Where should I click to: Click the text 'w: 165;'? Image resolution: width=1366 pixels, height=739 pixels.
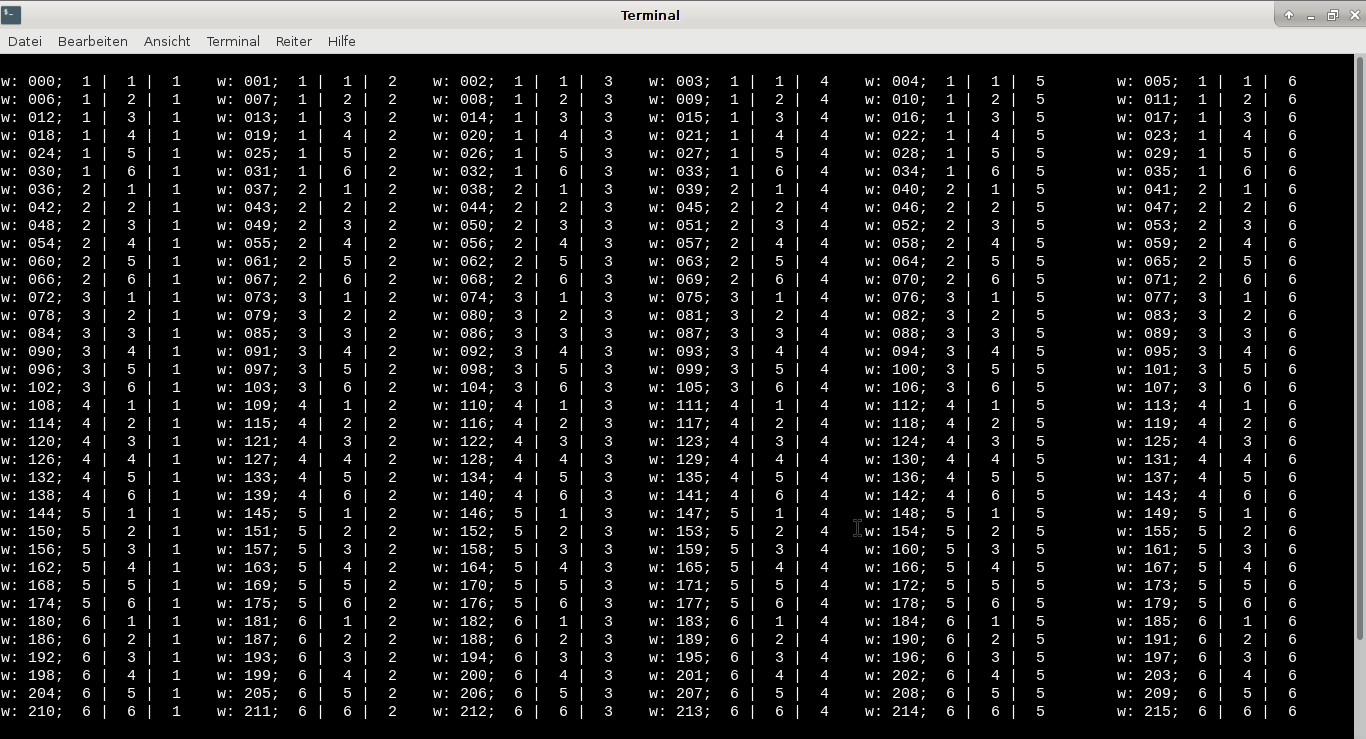[x=679, y=567]
